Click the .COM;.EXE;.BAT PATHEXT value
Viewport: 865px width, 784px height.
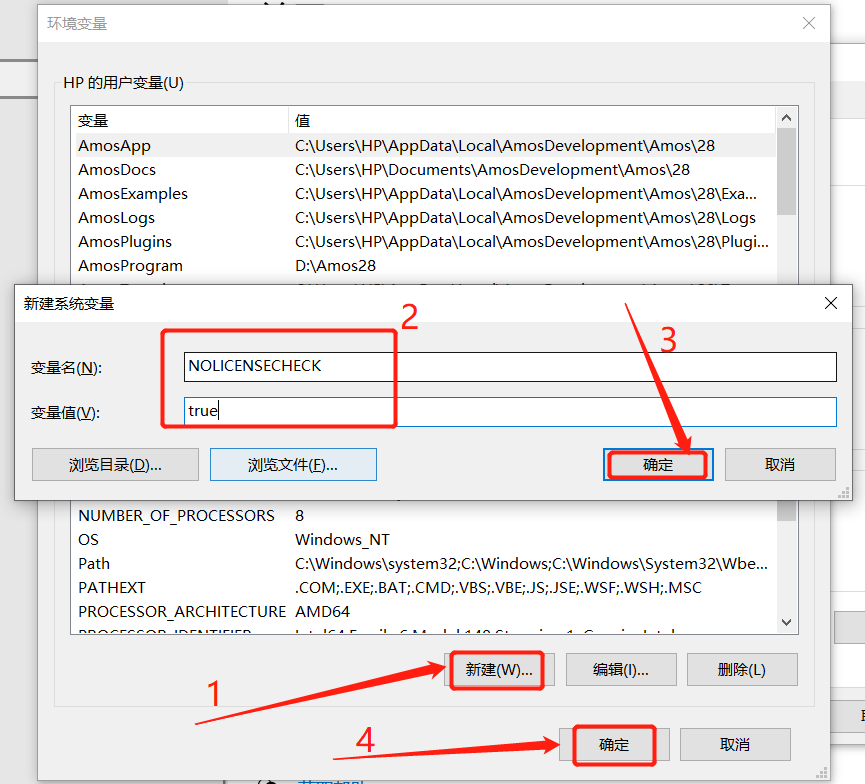point(498,588)
